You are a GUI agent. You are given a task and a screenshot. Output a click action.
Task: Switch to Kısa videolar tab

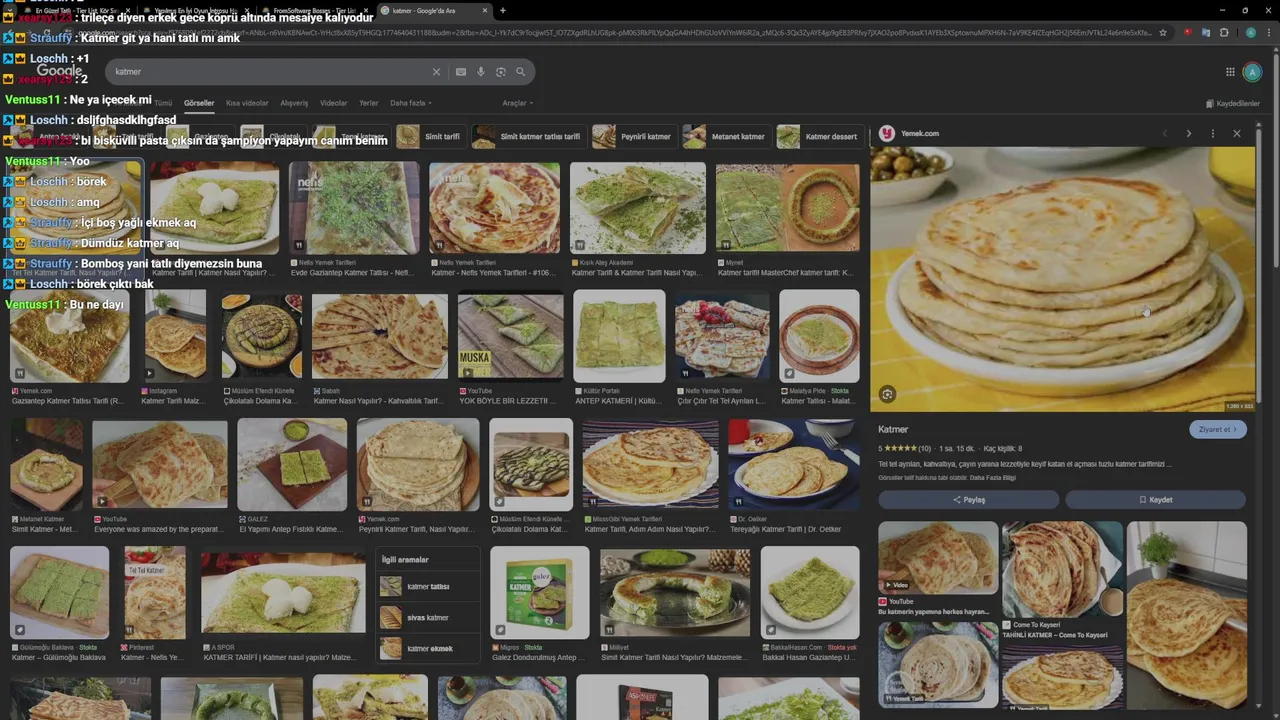247,103
